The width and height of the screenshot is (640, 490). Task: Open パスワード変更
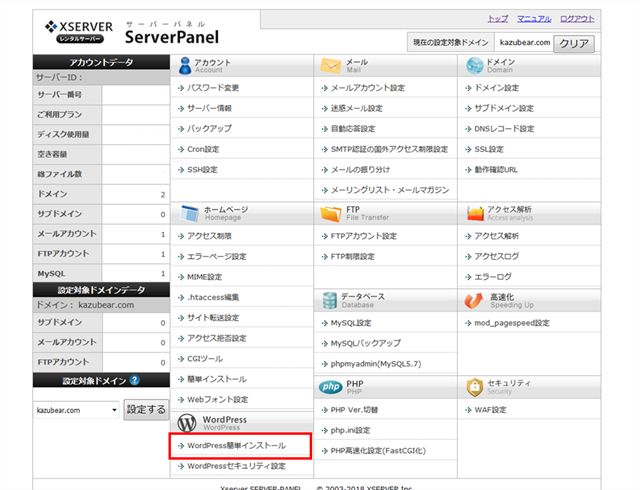(213, 87)
